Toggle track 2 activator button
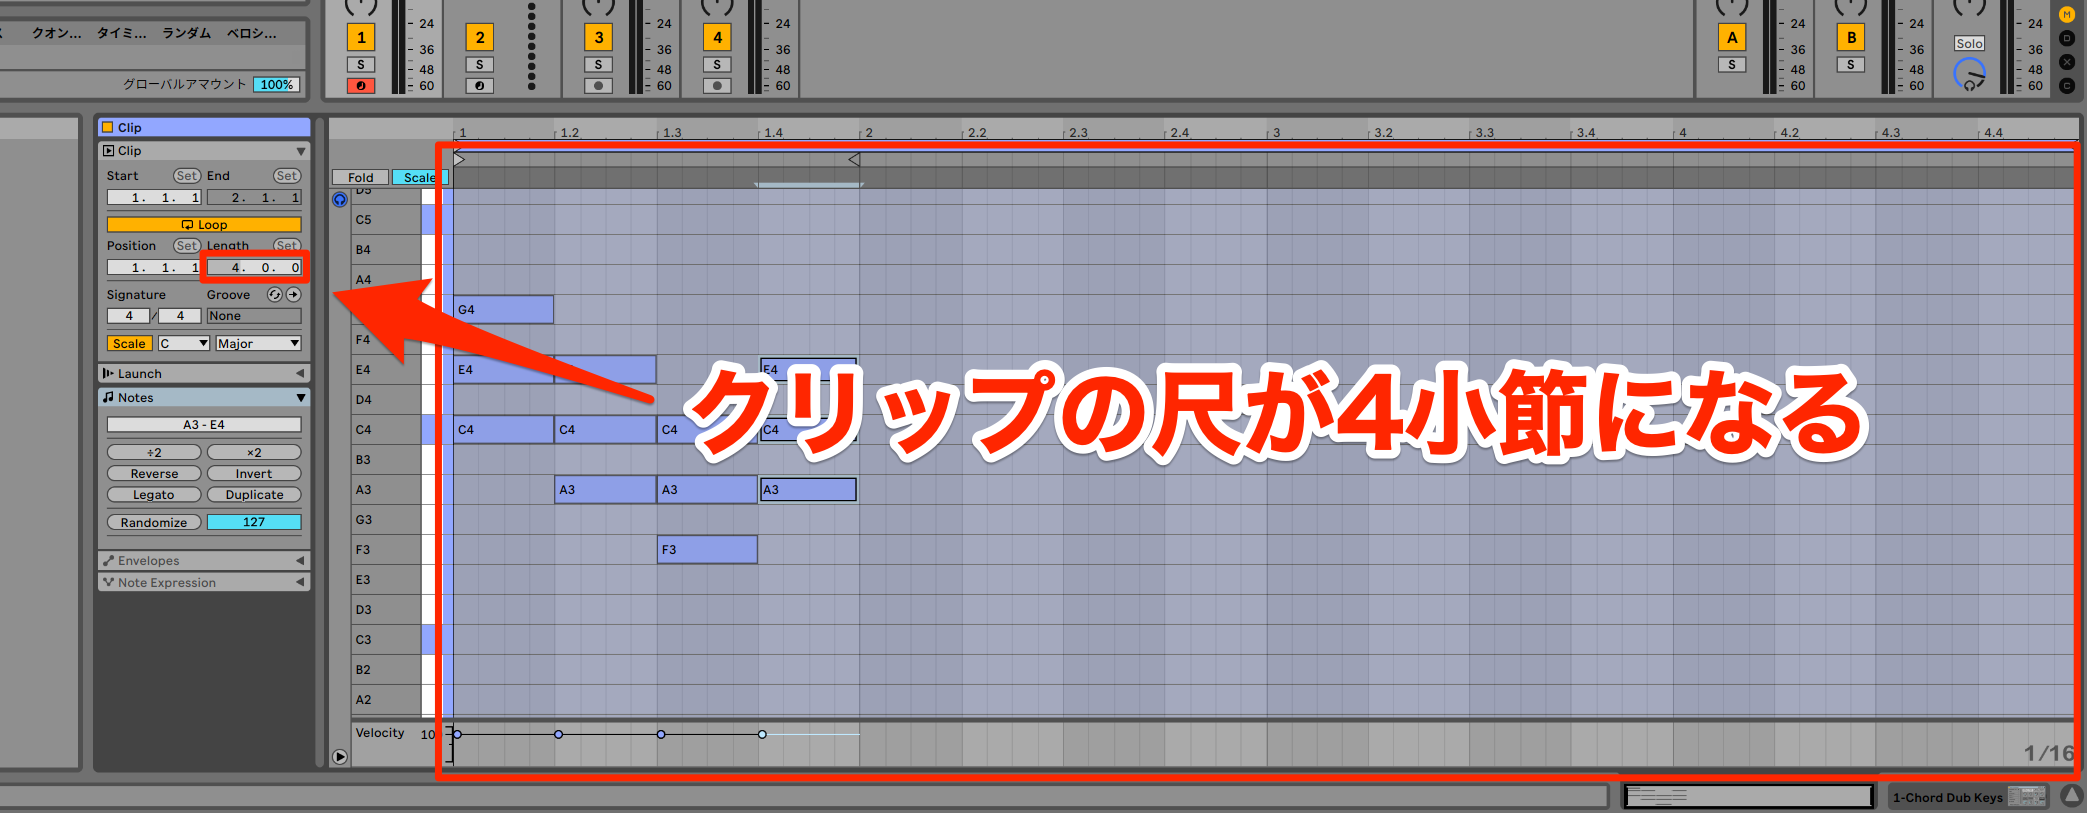Viewport: 2087px width, 813px height. click(480, 38)
